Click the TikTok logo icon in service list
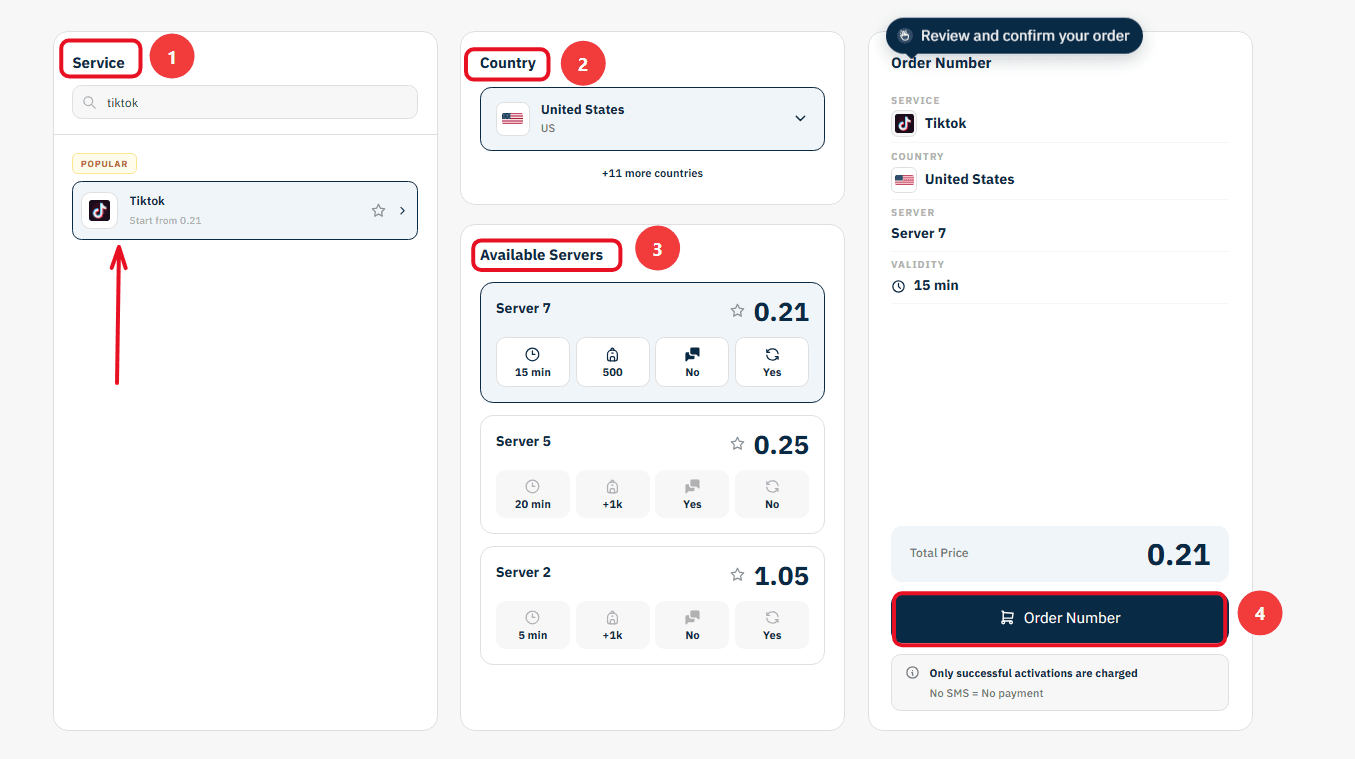This screenshot has width=1355, height=759. click(x=99, y=210)
